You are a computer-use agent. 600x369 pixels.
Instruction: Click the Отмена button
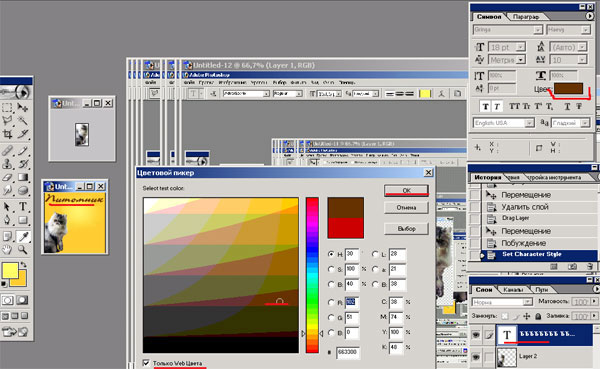click(406, 207)
